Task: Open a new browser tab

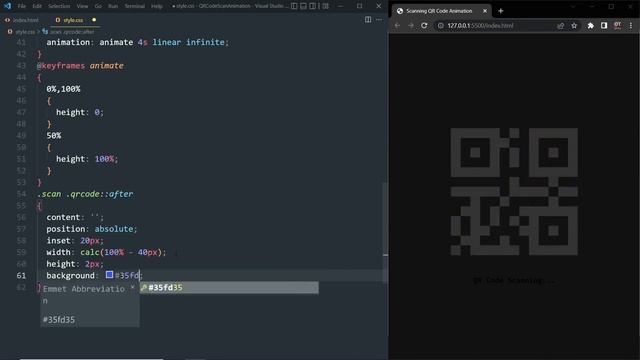Action: (x=500, y=11)
